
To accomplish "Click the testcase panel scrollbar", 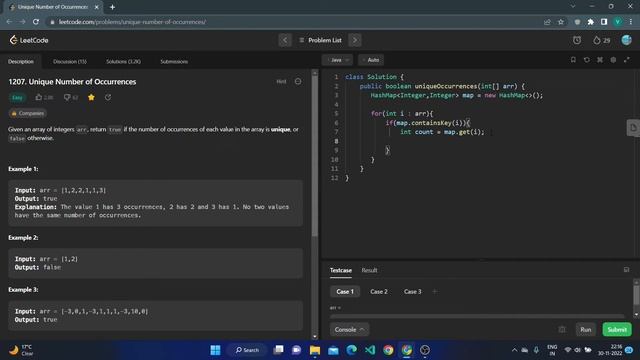I will (636, 296).
